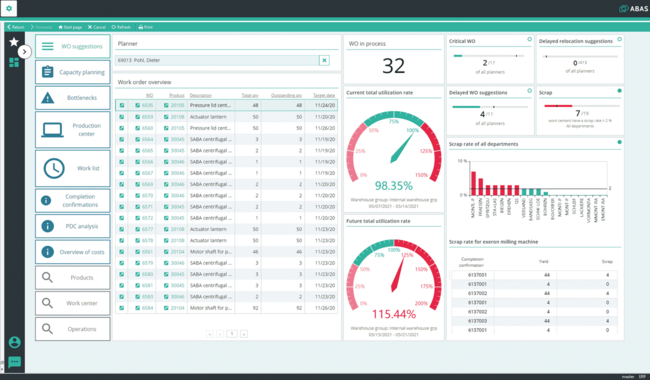This screenshot has width=650, height=380.
Task: Click Refresh in the toolbar
Action: [121, 27]
